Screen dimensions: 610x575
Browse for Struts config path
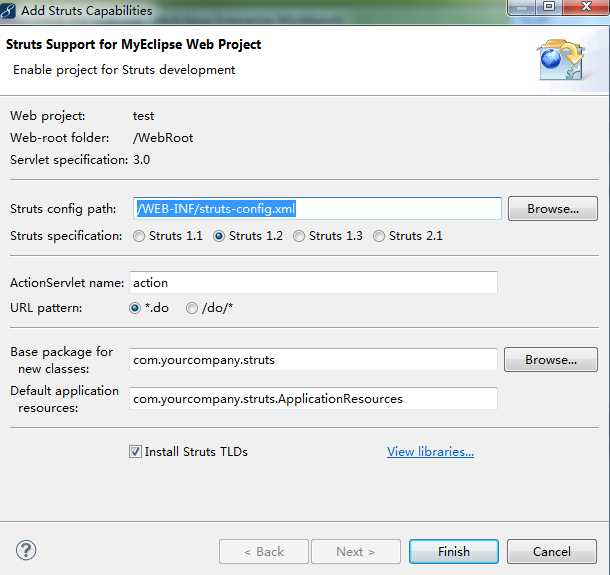tap(553, 209)
